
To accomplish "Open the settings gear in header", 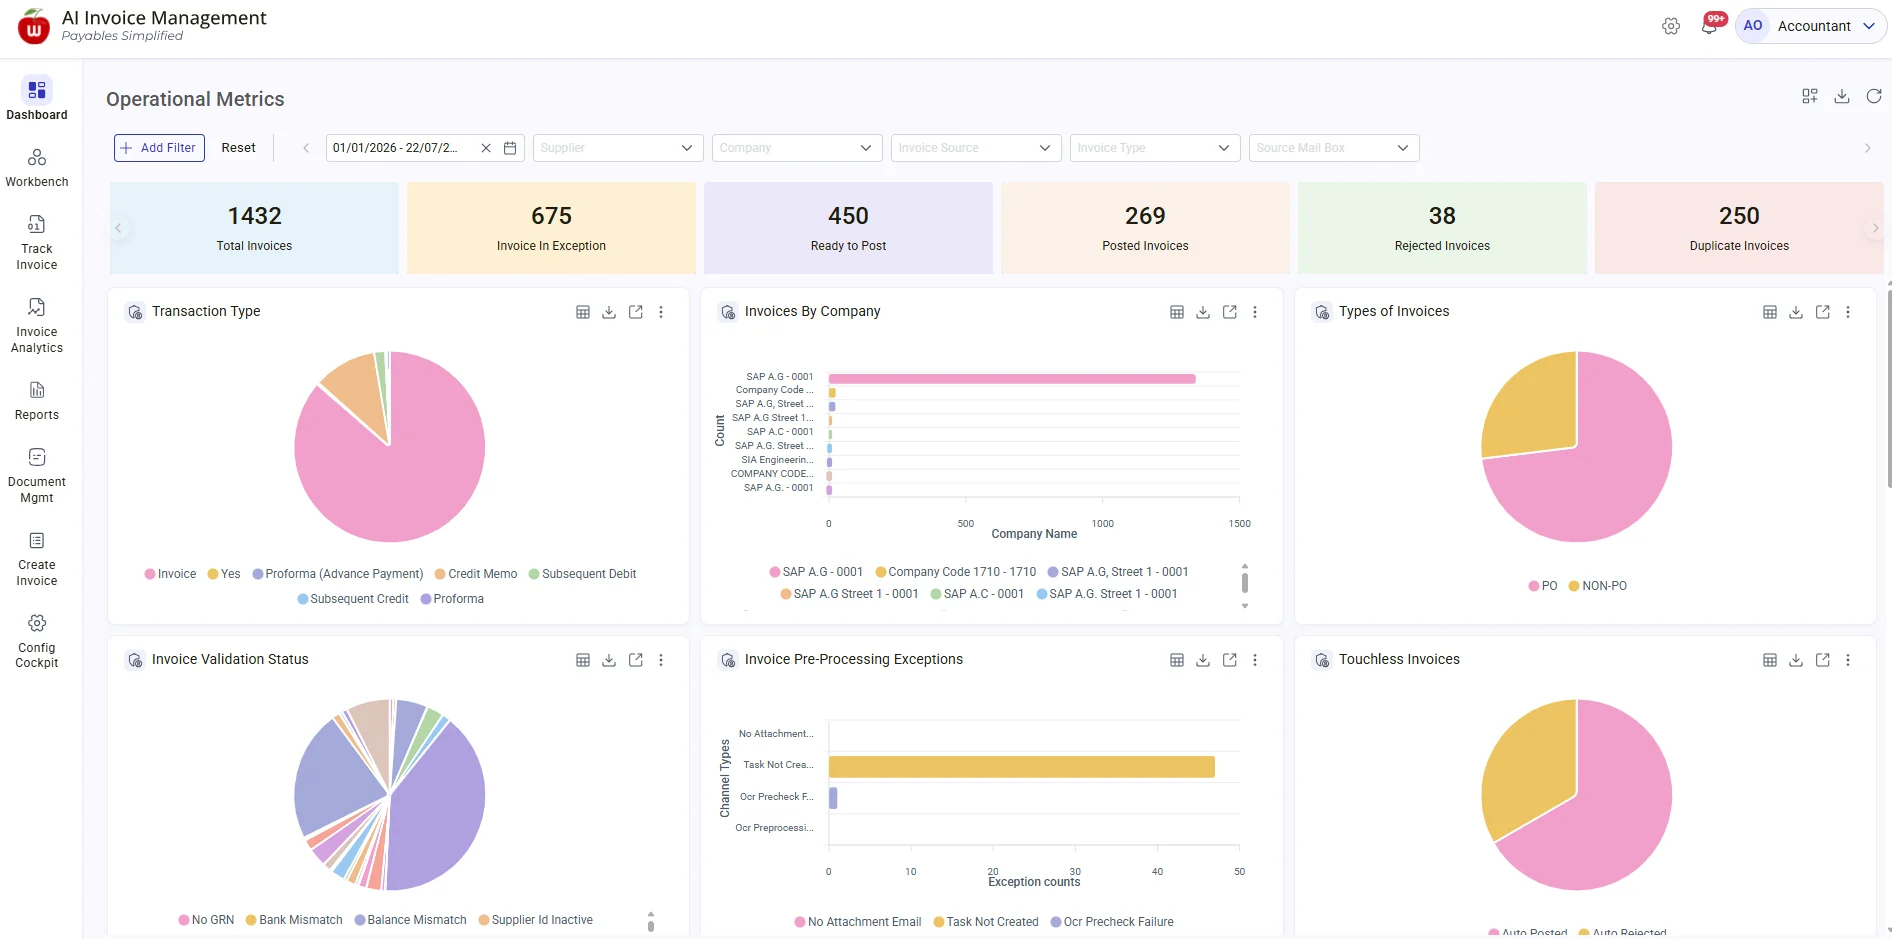I will click(1671, 26).
